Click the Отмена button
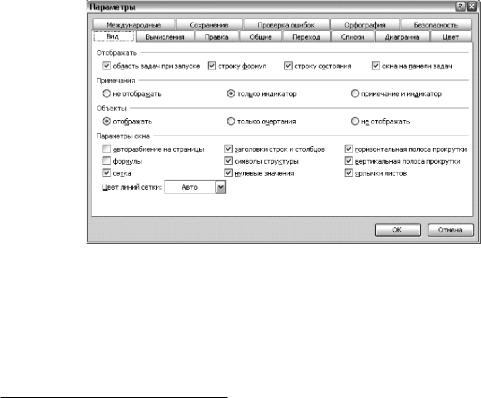Screen dimensions: 481x398 tap(450, 230)
